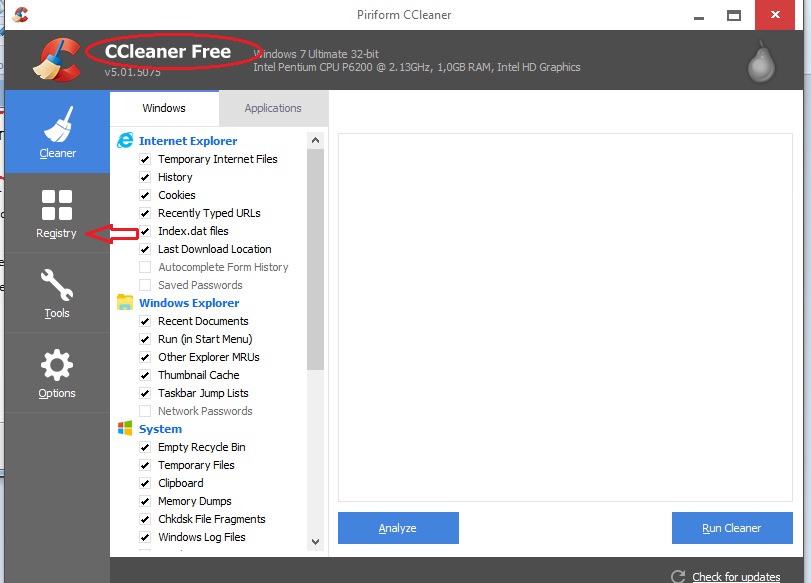This screenshot has height=583, width=811.
Task: Click the CCleaner Free title text
Action: (x=168, y=51)
